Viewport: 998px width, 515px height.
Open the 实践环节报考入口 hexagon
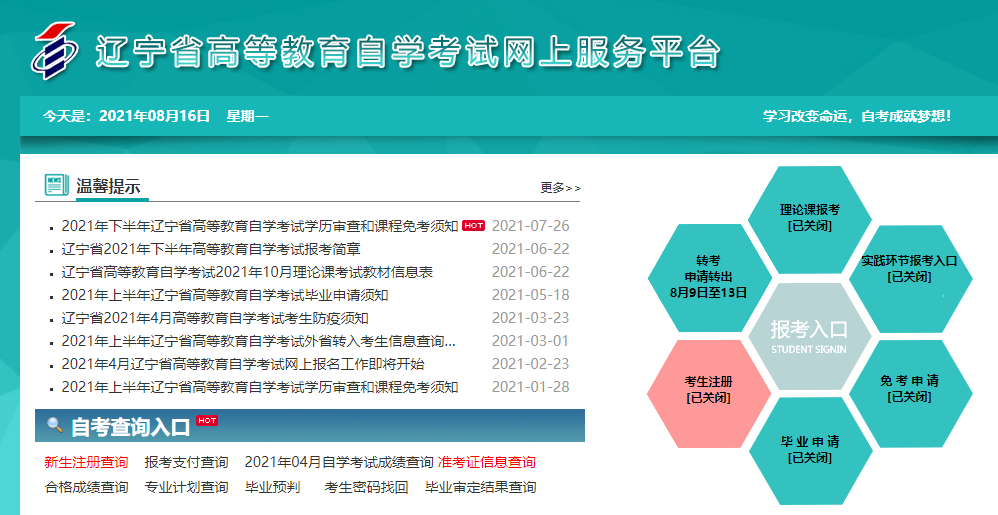(909, 268)
